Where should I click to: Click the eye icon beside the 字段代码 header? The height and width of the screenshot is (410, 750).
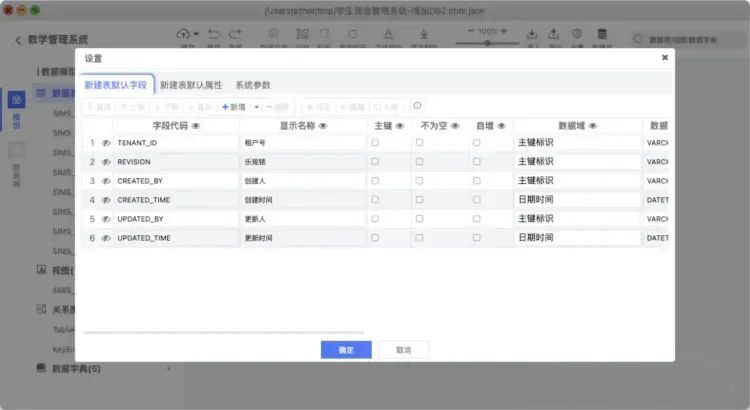pos(195,126)
